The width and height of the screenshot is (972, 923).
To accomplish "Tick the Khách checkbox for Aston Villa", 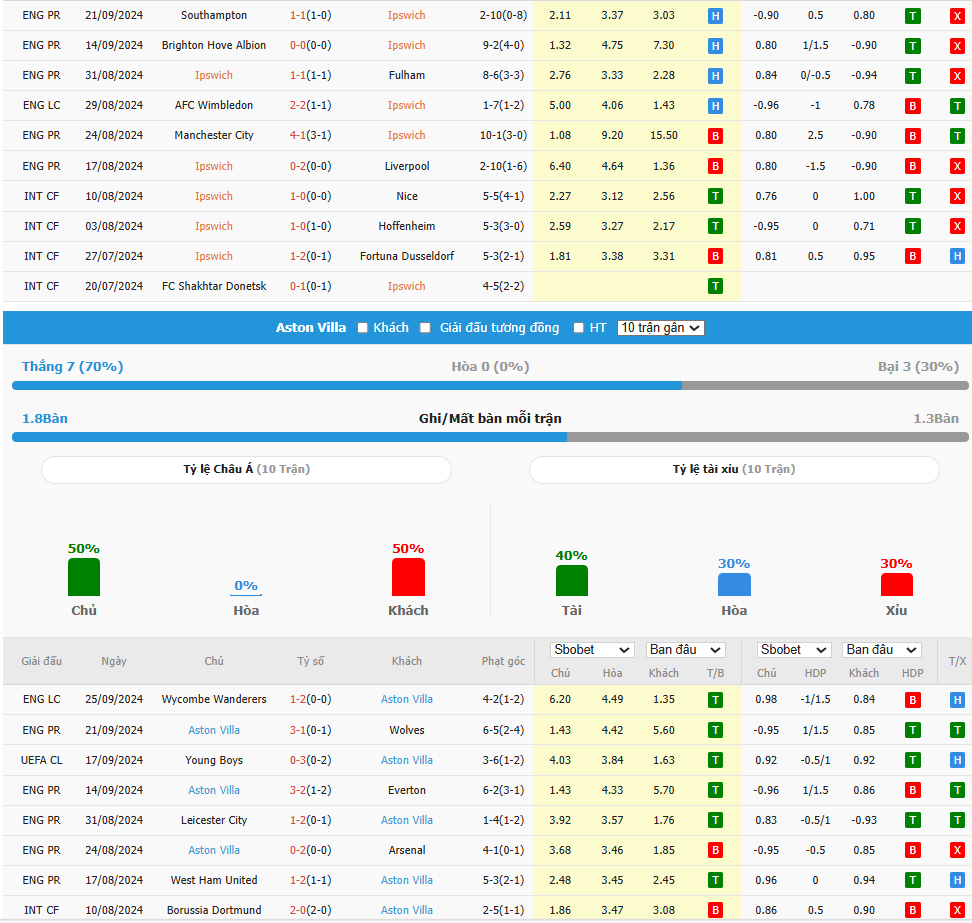I will click(363, 328).
